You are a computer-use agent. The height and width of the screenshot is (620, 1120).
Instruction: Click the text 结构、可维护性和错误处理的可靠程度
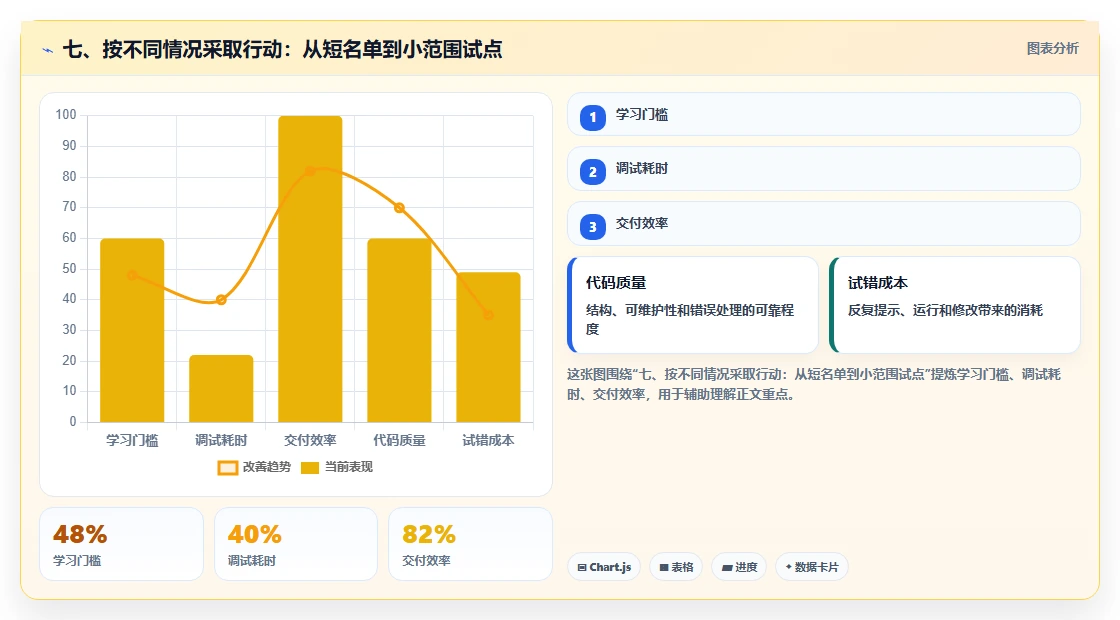(x=690, y=319)
